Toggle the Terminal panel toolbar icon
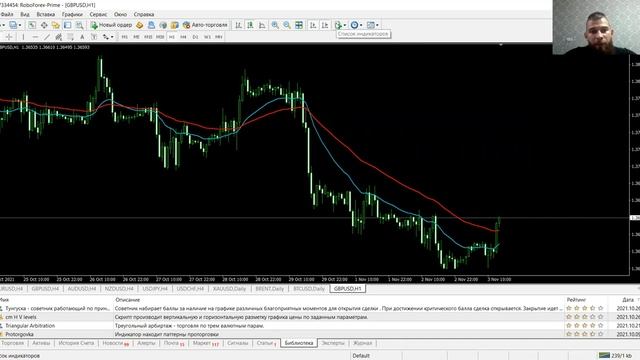The width and height of the screenshot is (640, 360). [68, 25]
